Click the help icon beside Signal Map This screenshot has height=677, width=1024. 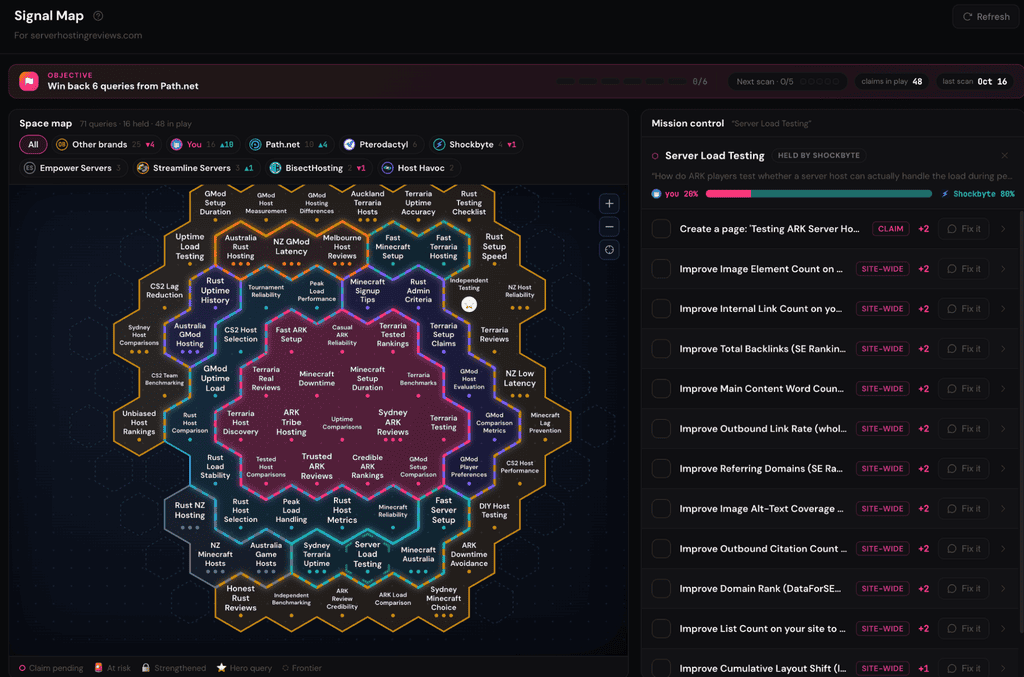(x=98, y=16)
